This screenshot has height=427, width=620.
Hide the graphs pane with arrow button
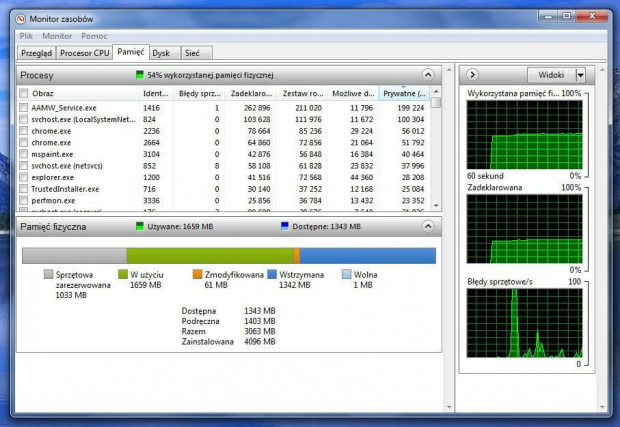[472, 75]
